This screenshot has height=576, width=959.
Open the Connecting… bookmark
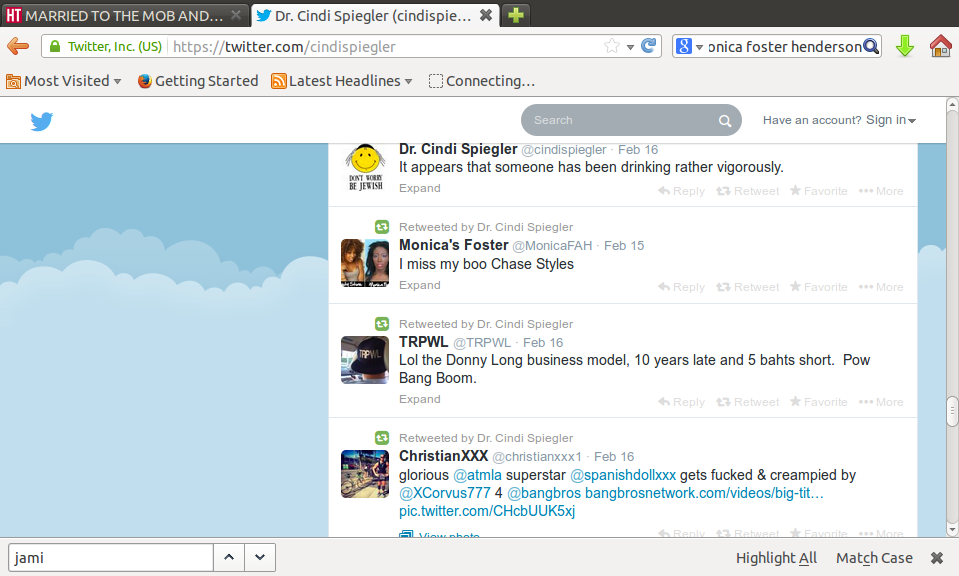(482, 81)
